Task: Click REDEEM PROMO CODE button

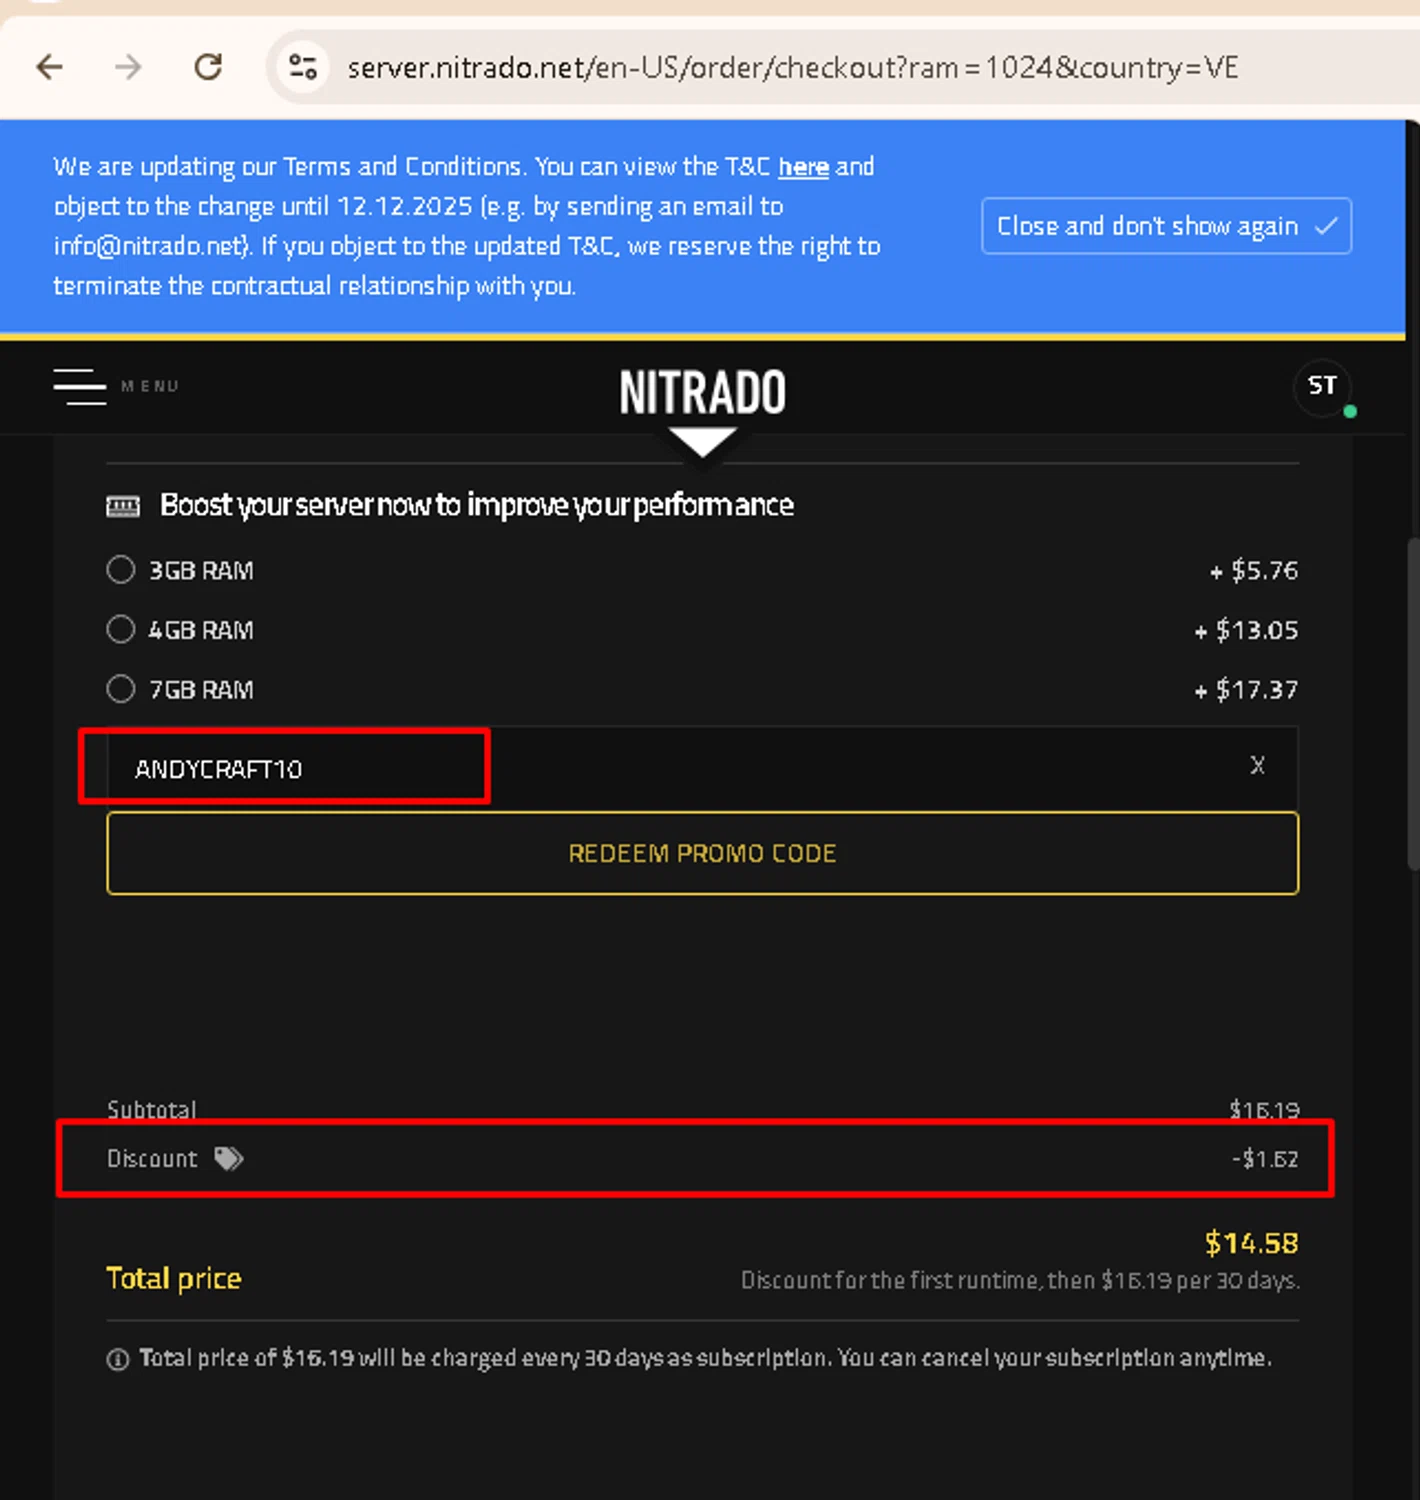Action: 702,853
